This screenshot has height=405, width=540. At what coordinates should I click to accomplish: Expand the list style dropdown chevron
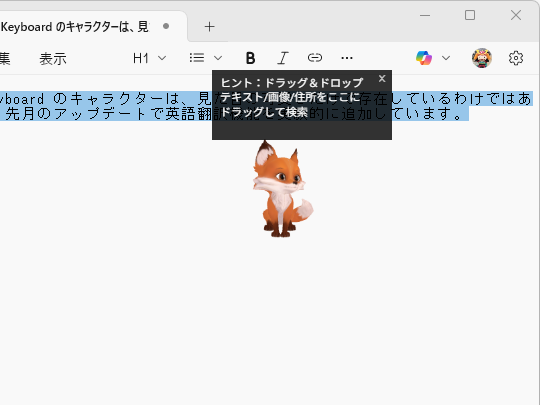tap(218, 58)
